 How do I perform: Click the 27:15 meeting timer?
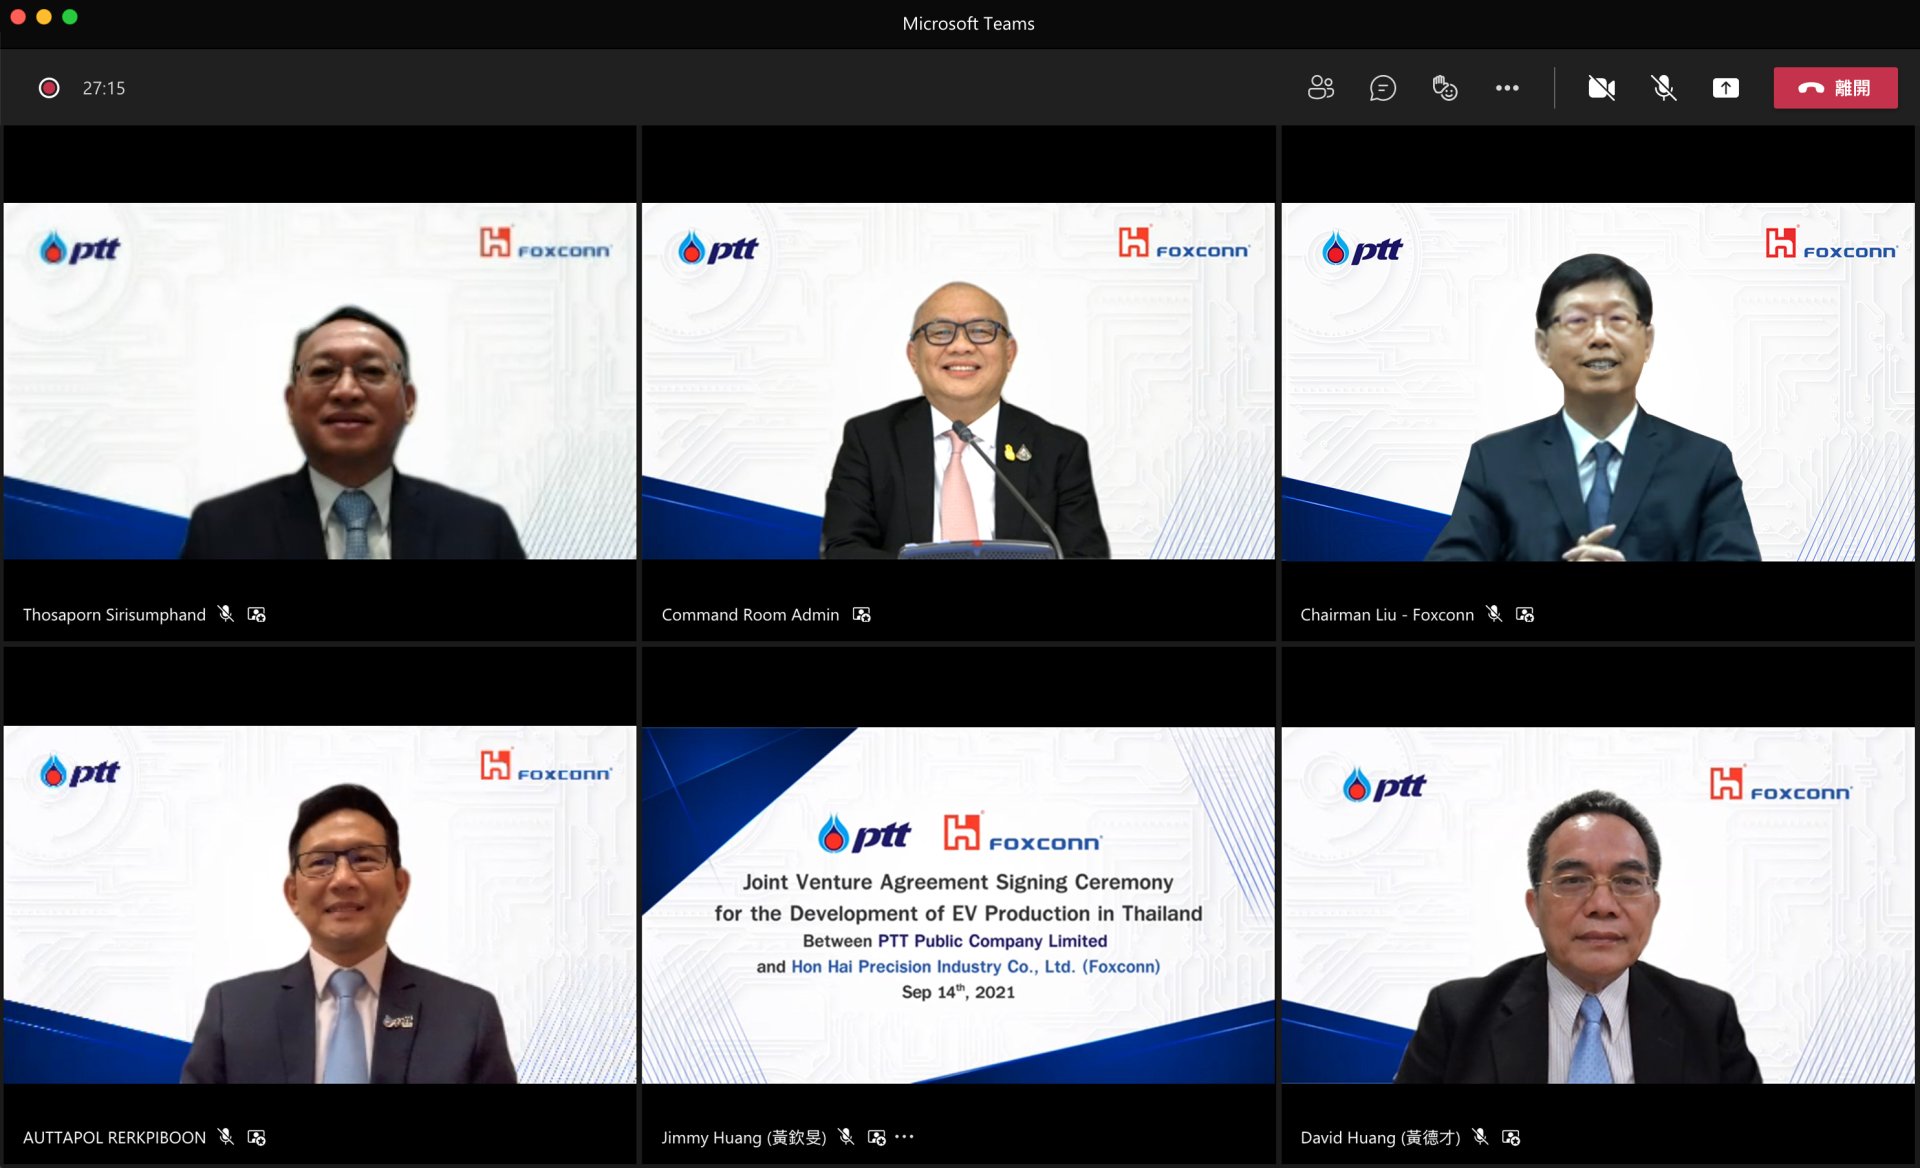(104, 88)
